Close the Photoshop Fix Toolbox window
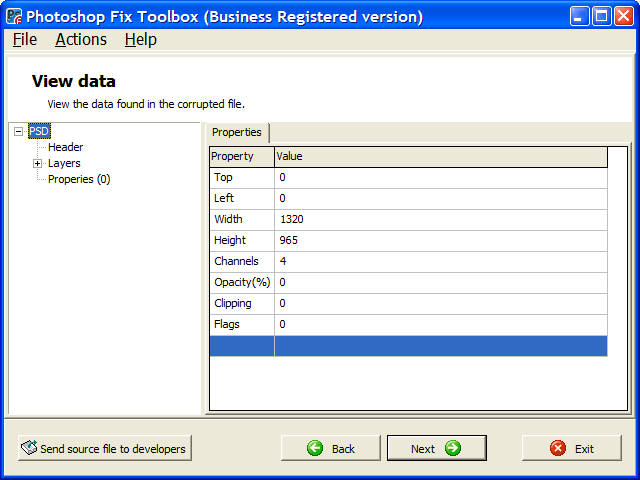The width and height of the screenshot is (640, 480). 624,16
